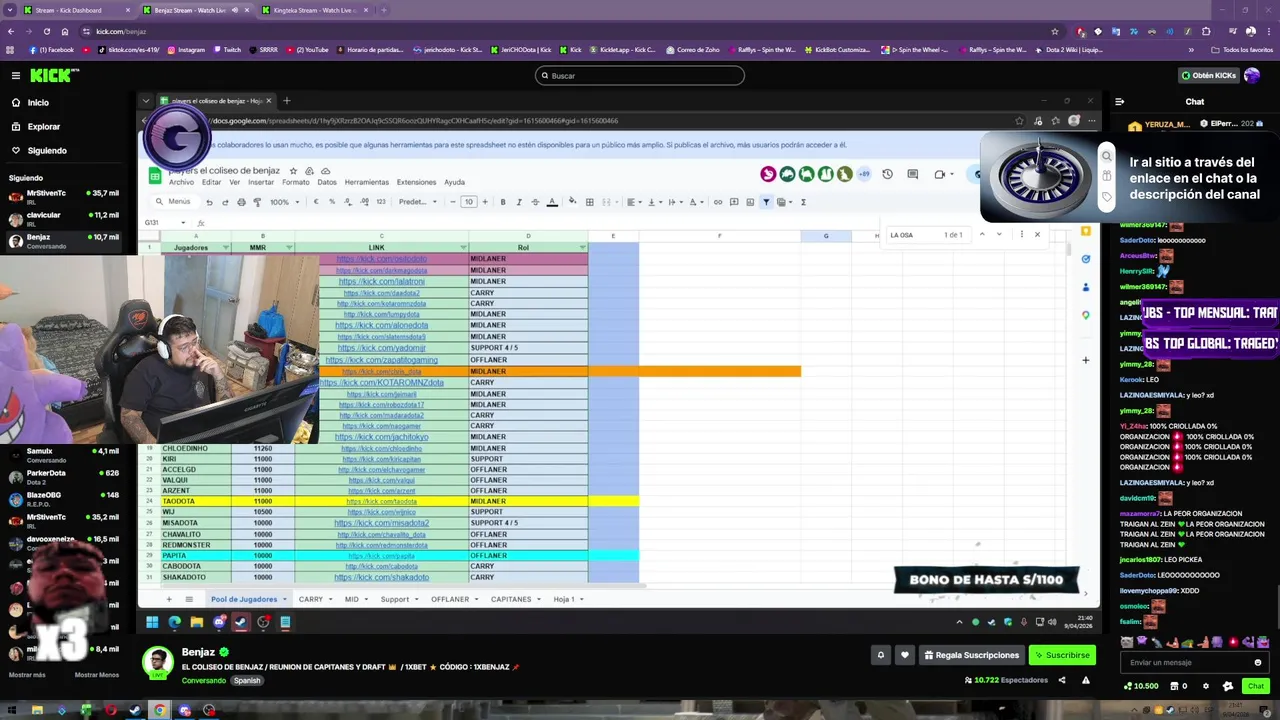This screenshot has width=1280, height=720.
Task: Open chat settings gear icon
Action: [1205, 686]
